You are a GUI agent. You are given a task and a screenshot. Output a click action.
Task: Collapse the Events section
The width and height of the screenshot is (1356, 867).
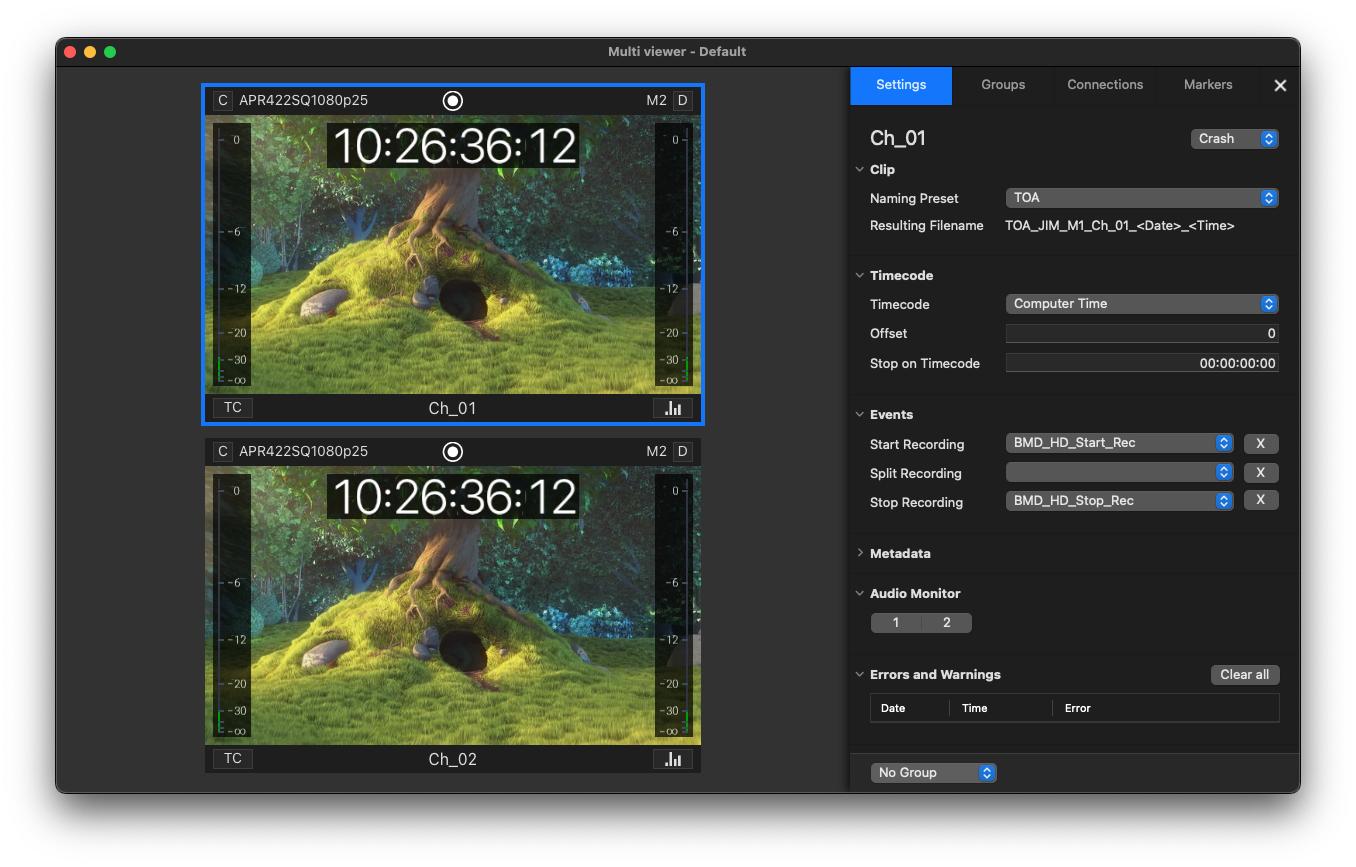[x=860, y=414]
